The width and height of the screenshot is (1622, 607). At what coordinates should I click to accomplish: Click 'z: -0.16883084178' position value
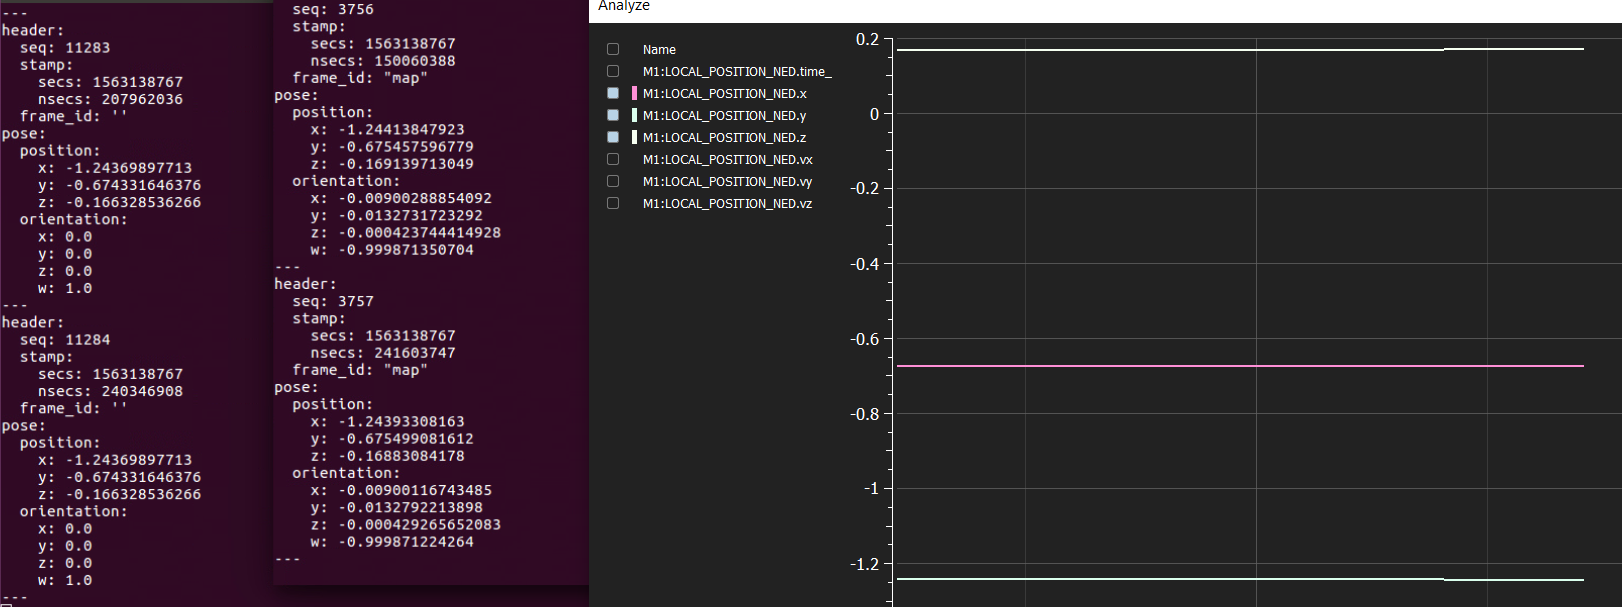tap(387, 456)
